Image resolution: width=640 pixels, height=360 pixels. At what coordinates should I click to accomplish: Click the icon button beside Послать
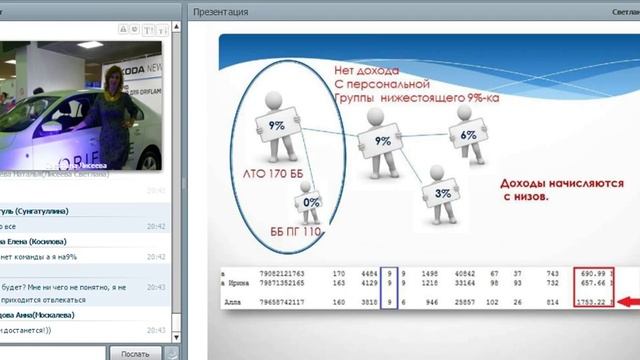pyautogui.click(x=171, y=353)
